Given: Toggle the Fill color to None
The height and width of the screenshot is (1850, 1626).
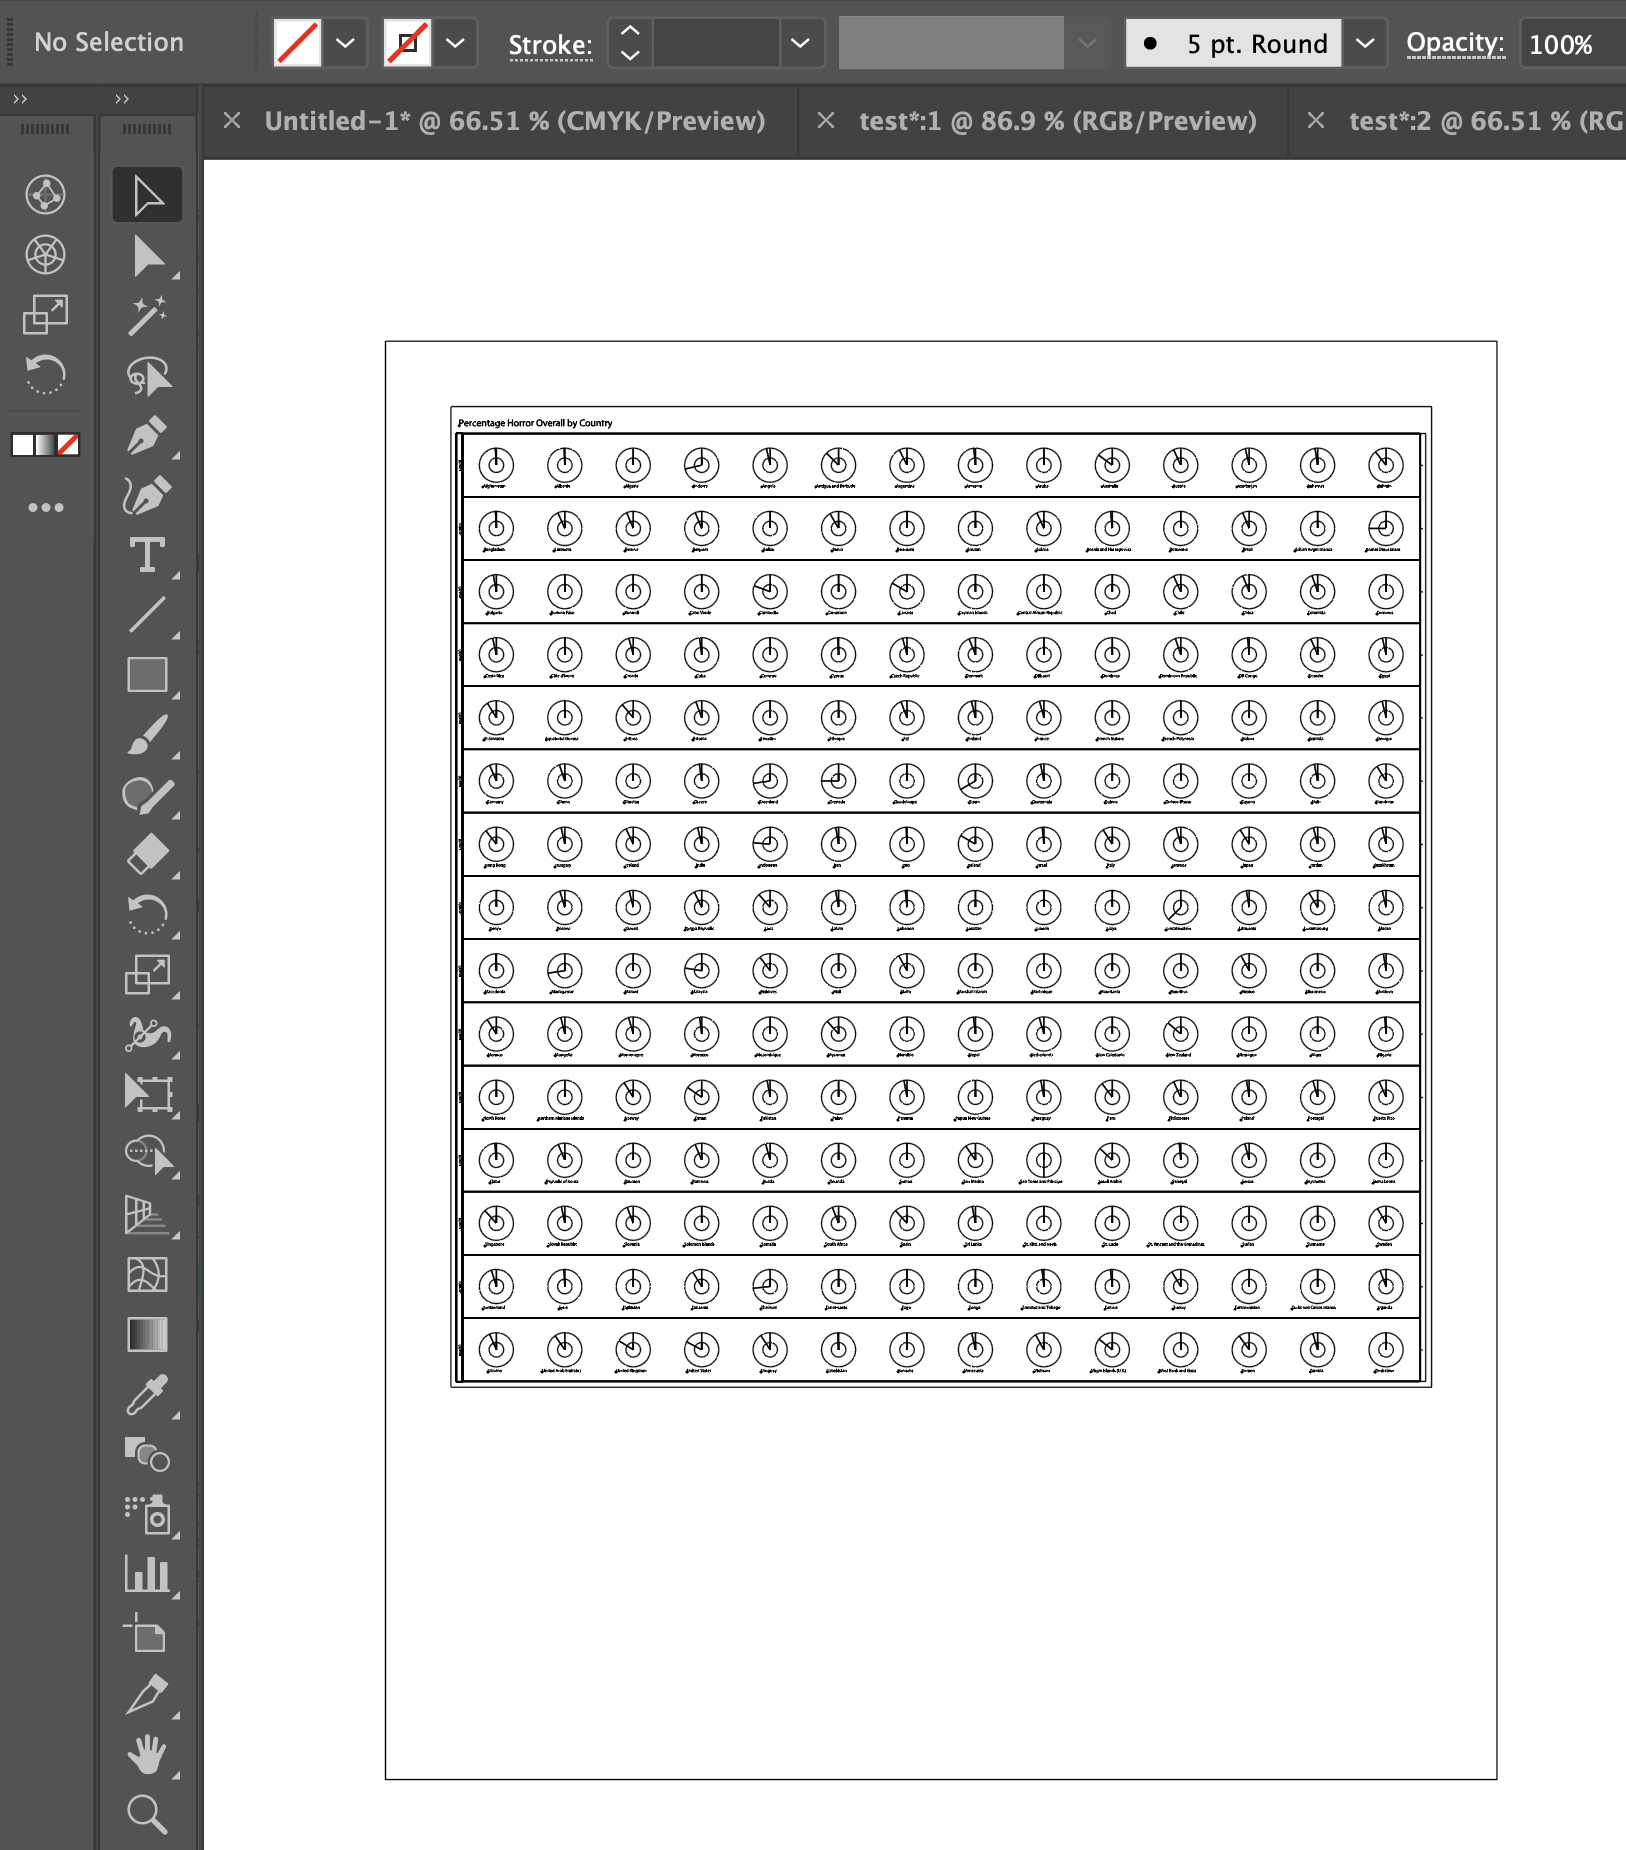Looking at the screenshot, I should click(297, 43).
